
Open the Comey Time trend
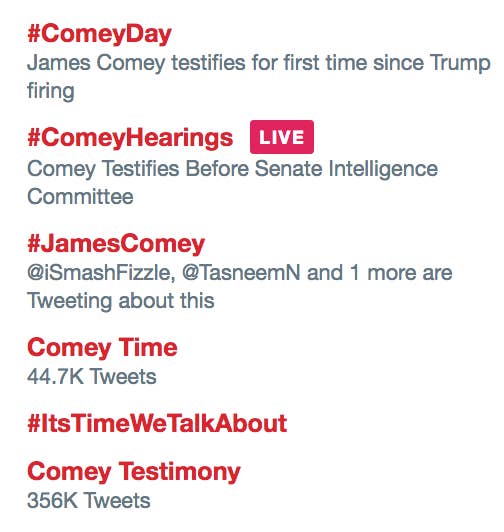click(x=102, y=348)
